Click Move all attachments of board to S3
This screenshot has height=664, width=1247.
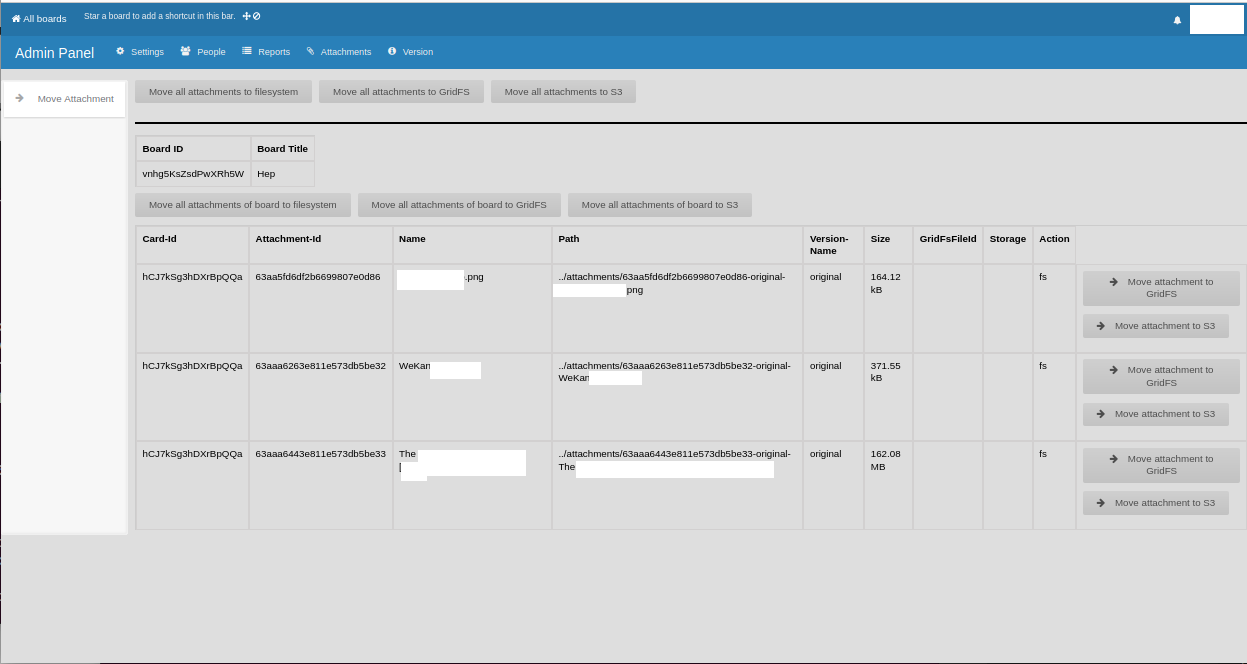(x=659, y=205)
